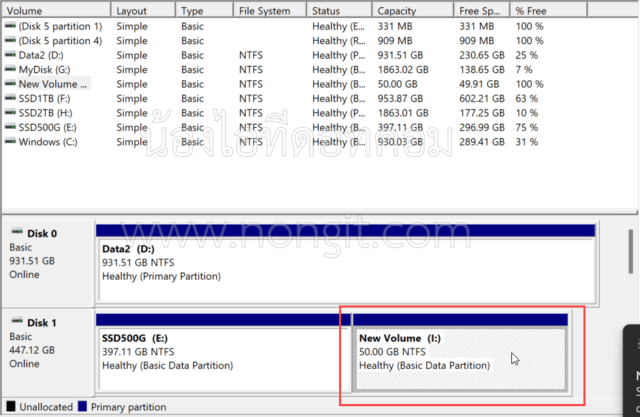
Task: Click the Disk 1 disk icon
Action: tap(17, 321)
